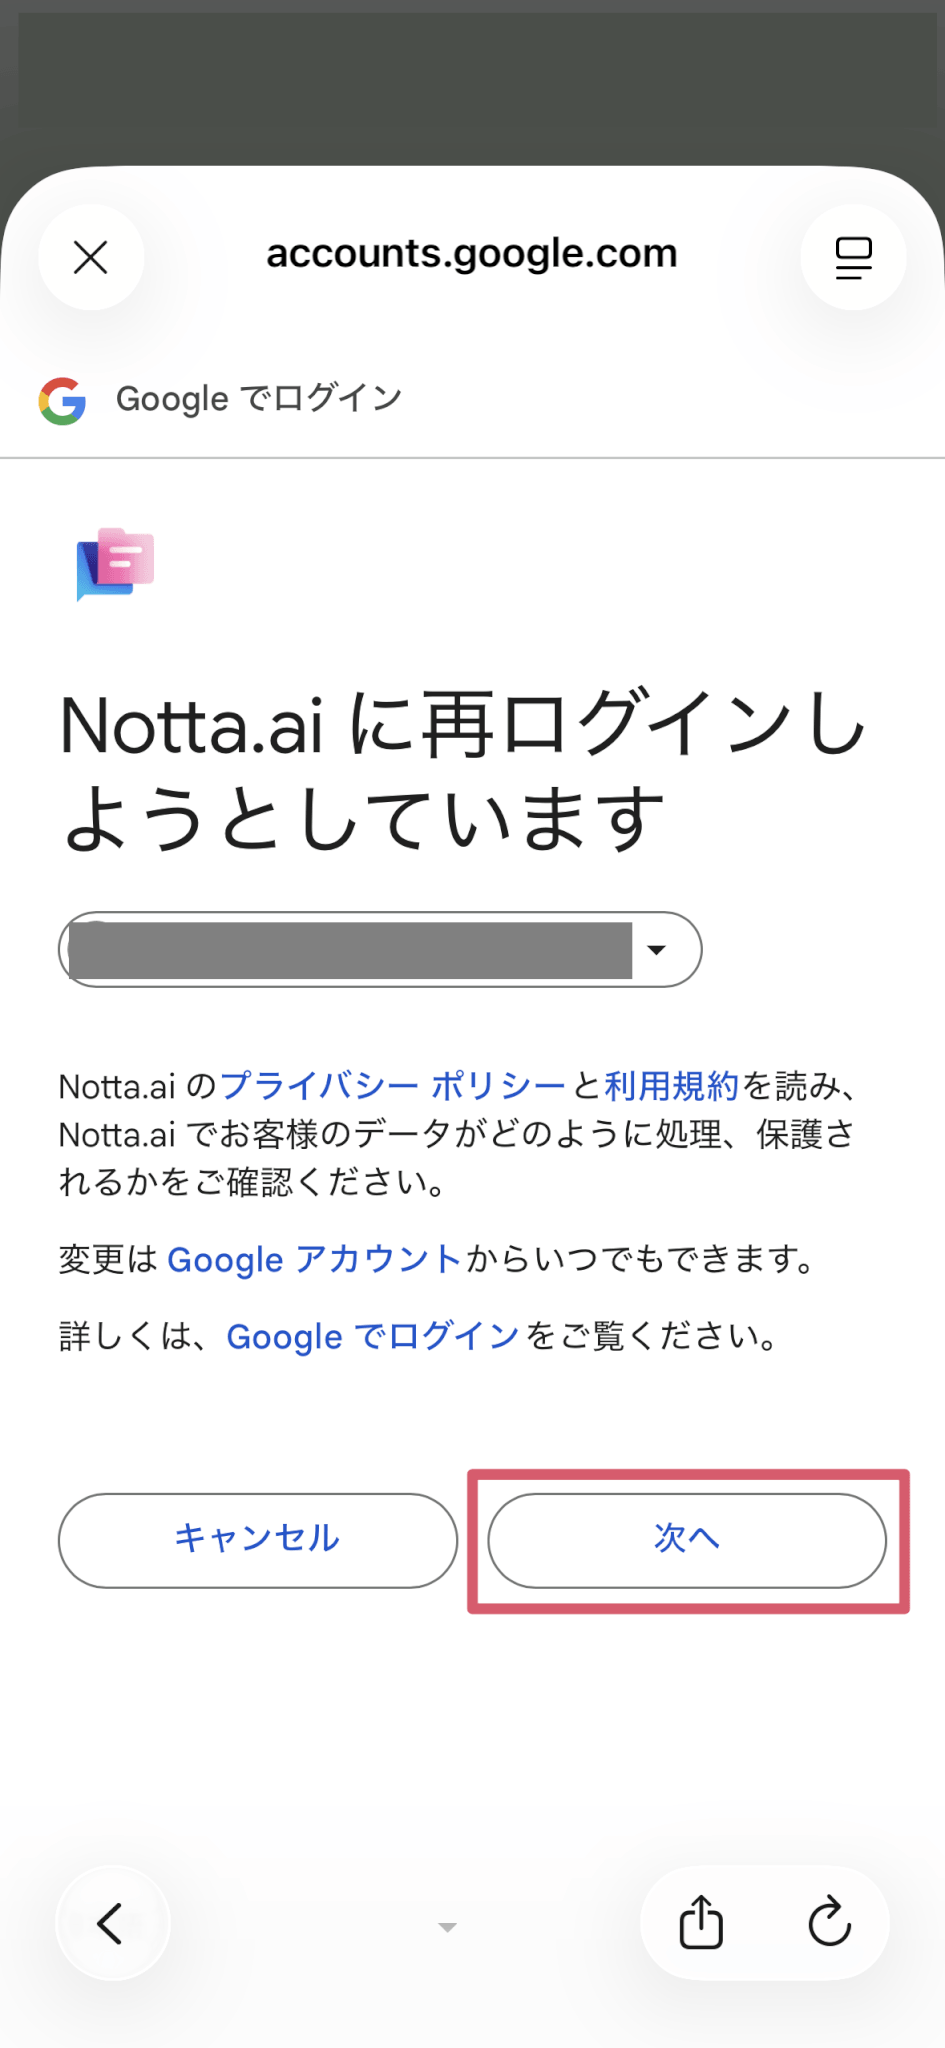Tap the small bottom center triangle
This screenshot has width=945, height=2048.
click(x=447, y=1927)
